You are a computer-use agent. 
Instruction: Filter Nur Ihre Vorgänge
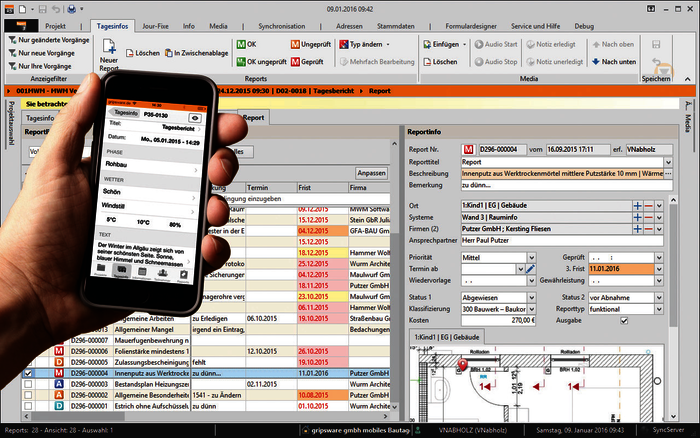point(40,66)
